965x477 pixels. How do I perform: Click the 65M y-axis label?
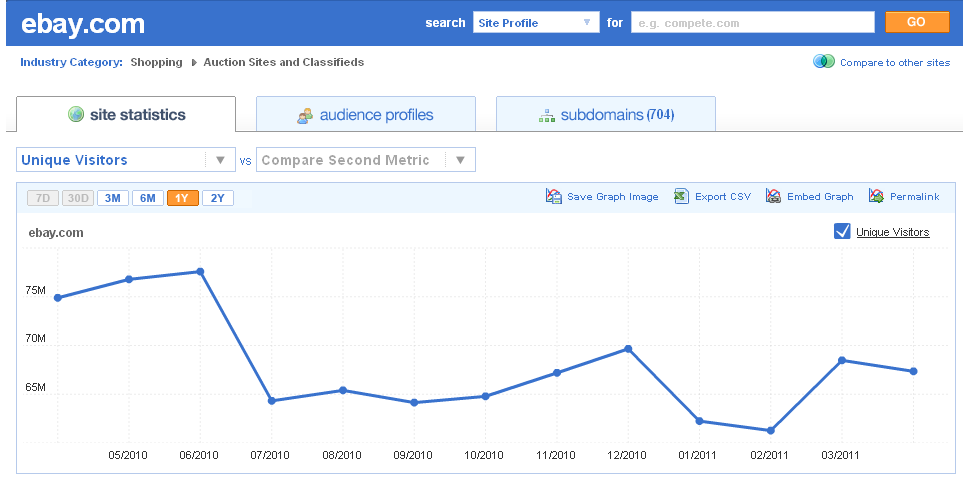pos(36,387)
